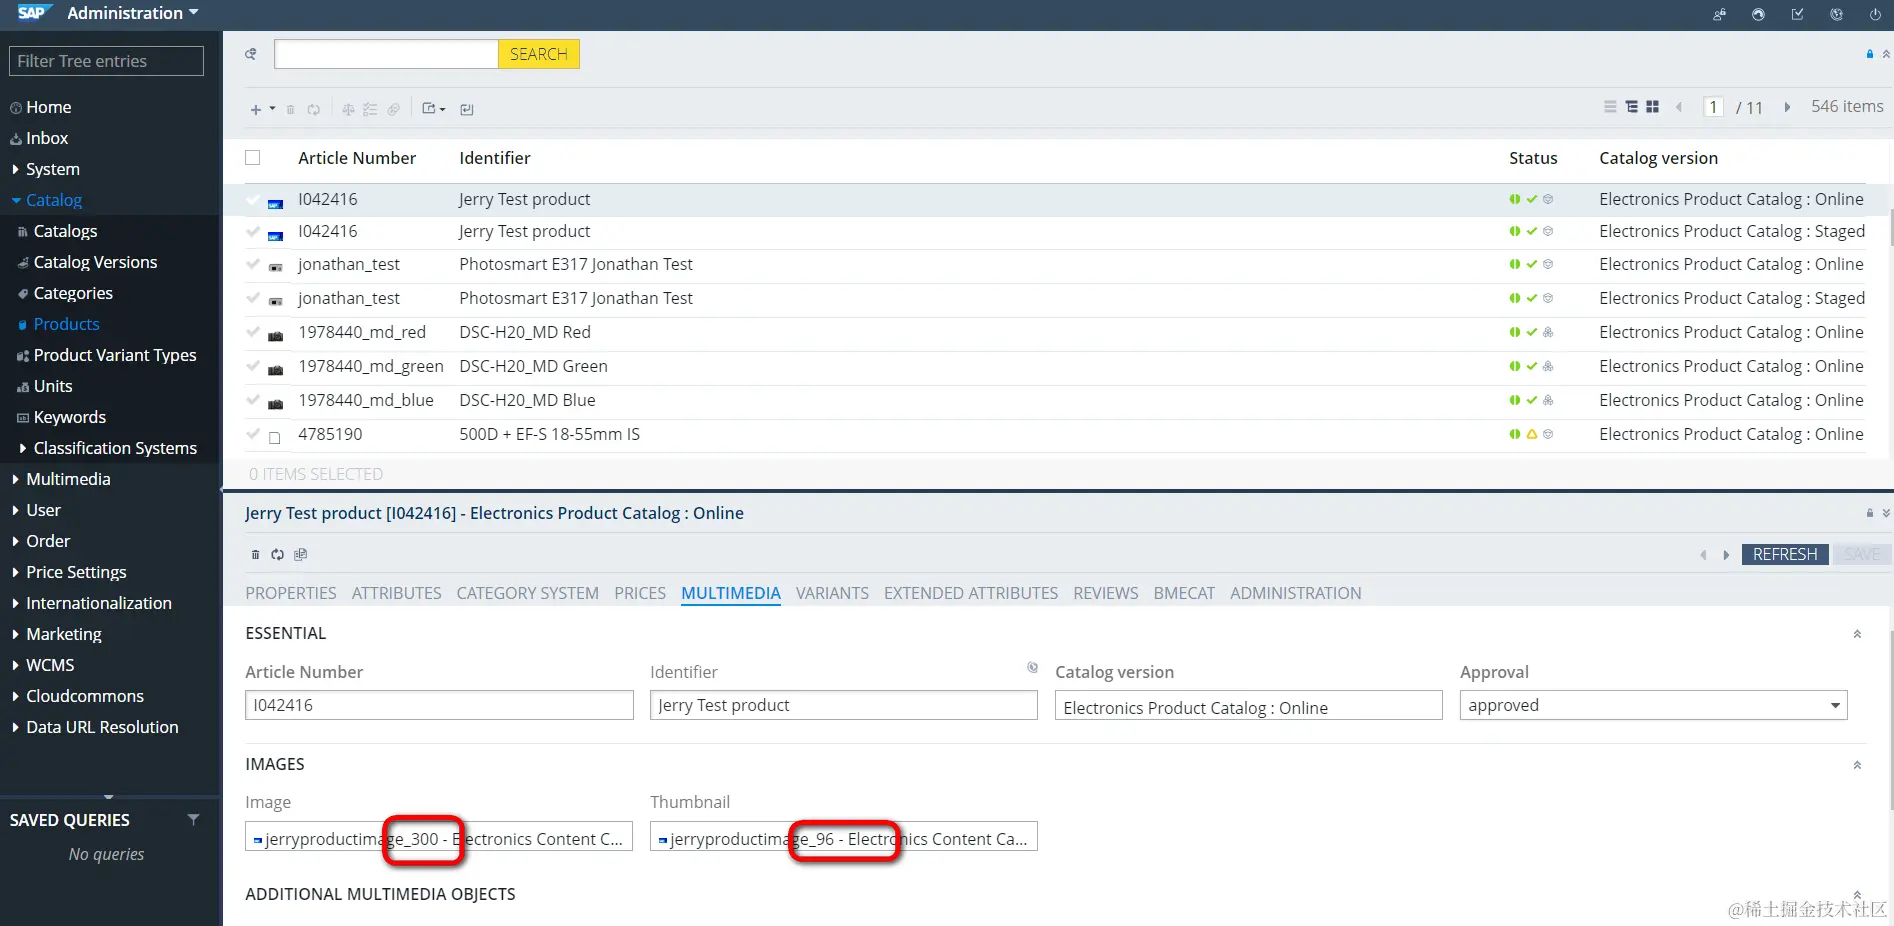Click the yellow Search button
This screenshot has width=1894, height=926.
point(539,54)
